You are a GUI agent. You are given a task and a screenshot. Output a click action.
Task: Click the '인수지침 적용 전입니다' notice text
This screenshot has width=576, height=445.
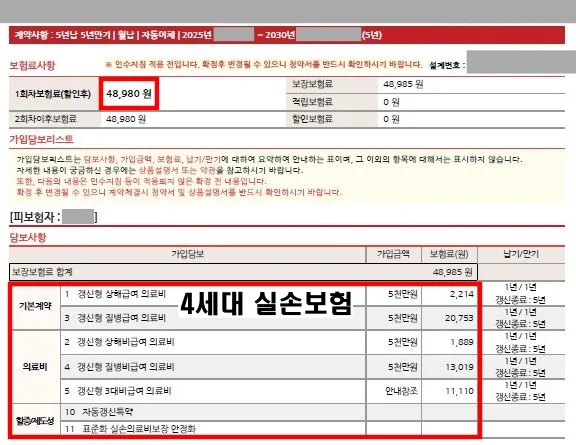263,65
